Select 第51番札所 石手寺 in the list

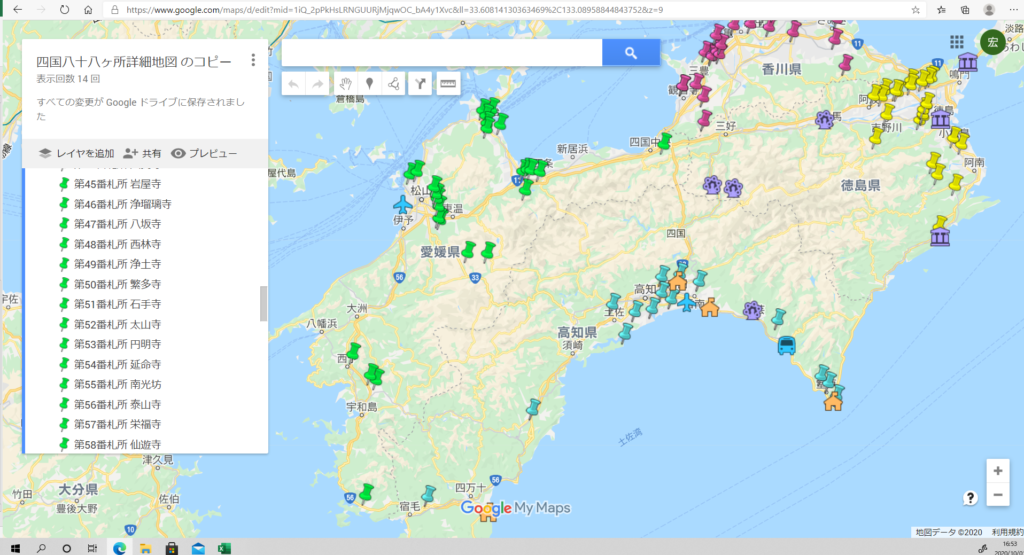[x=117, y=304]
